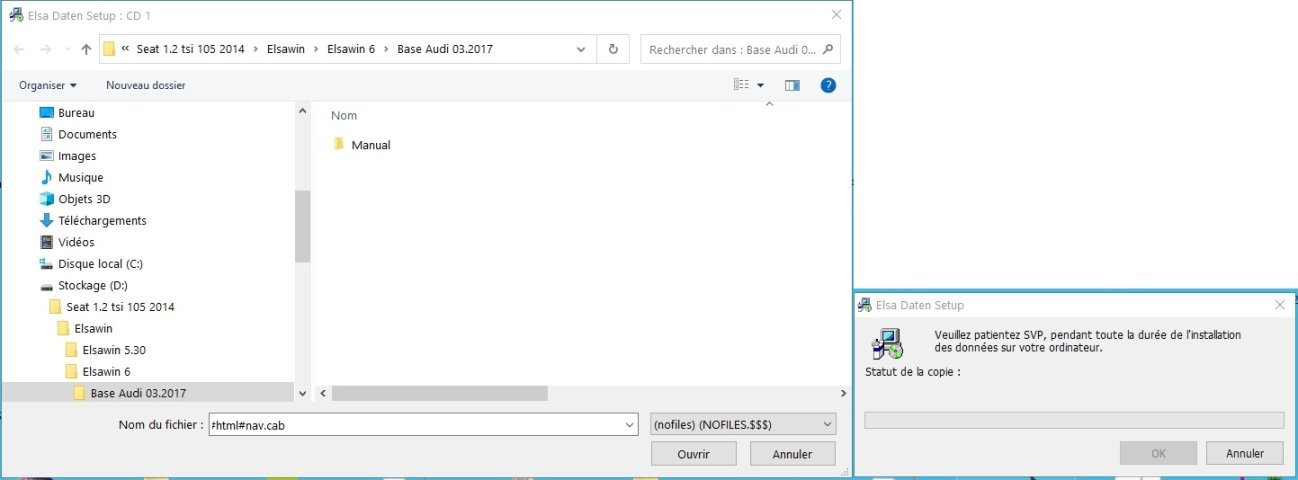This screenshot has height=480, width=1298.
Task: Click the search magnifier icon
Action: 829,48
